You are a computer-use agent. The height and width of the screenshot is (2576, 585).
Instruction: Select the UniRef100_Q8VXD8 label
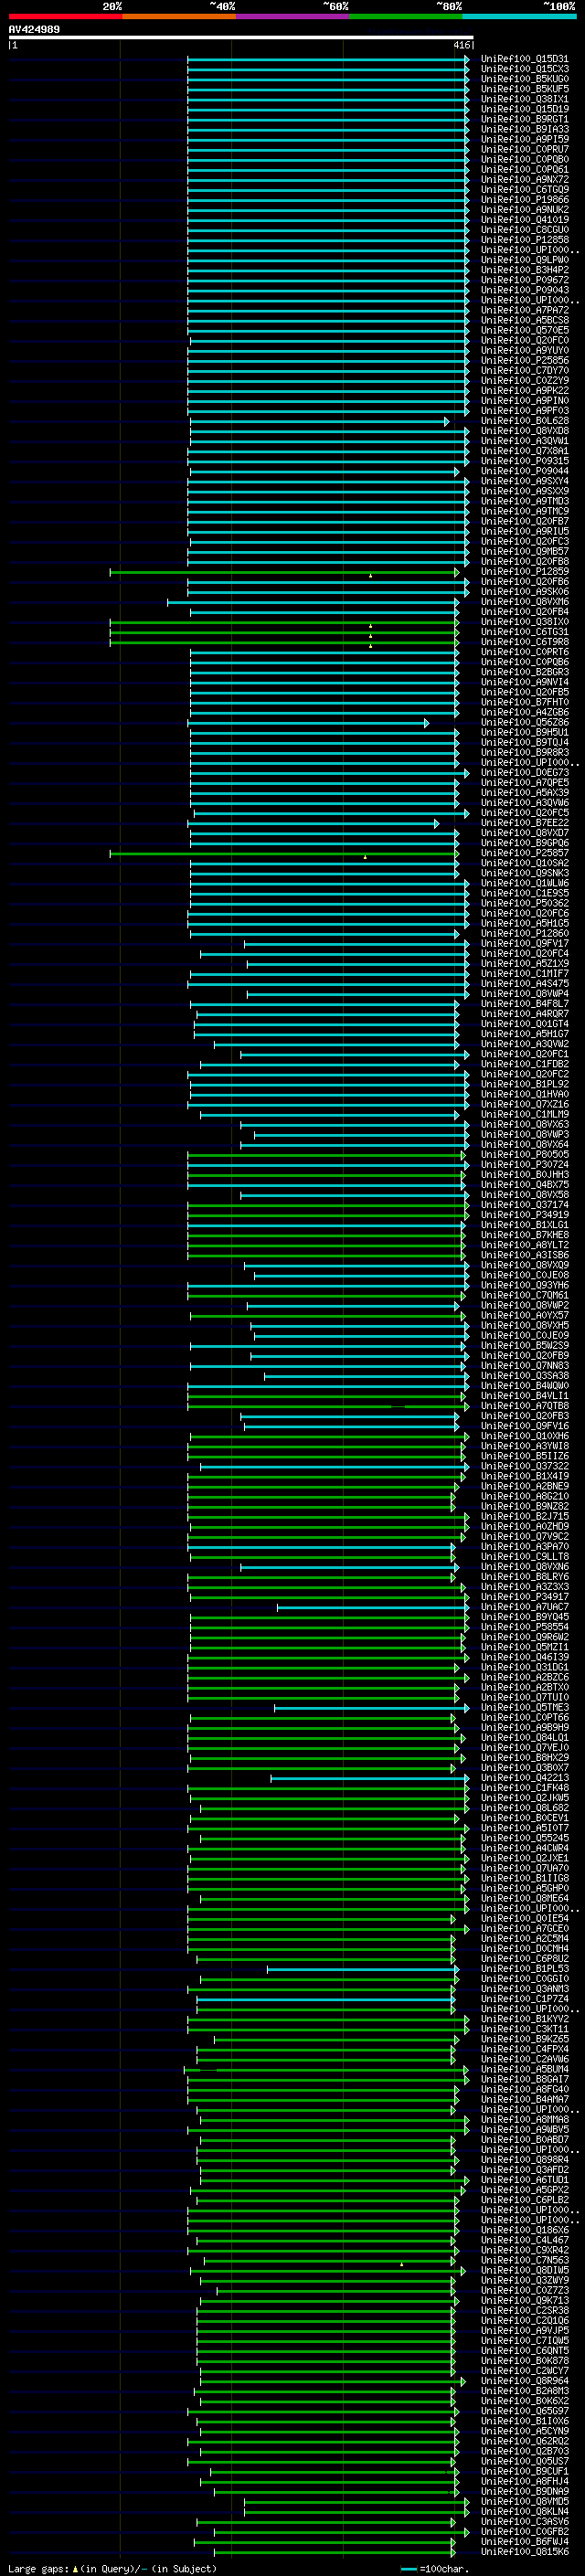tap(525, 431)
